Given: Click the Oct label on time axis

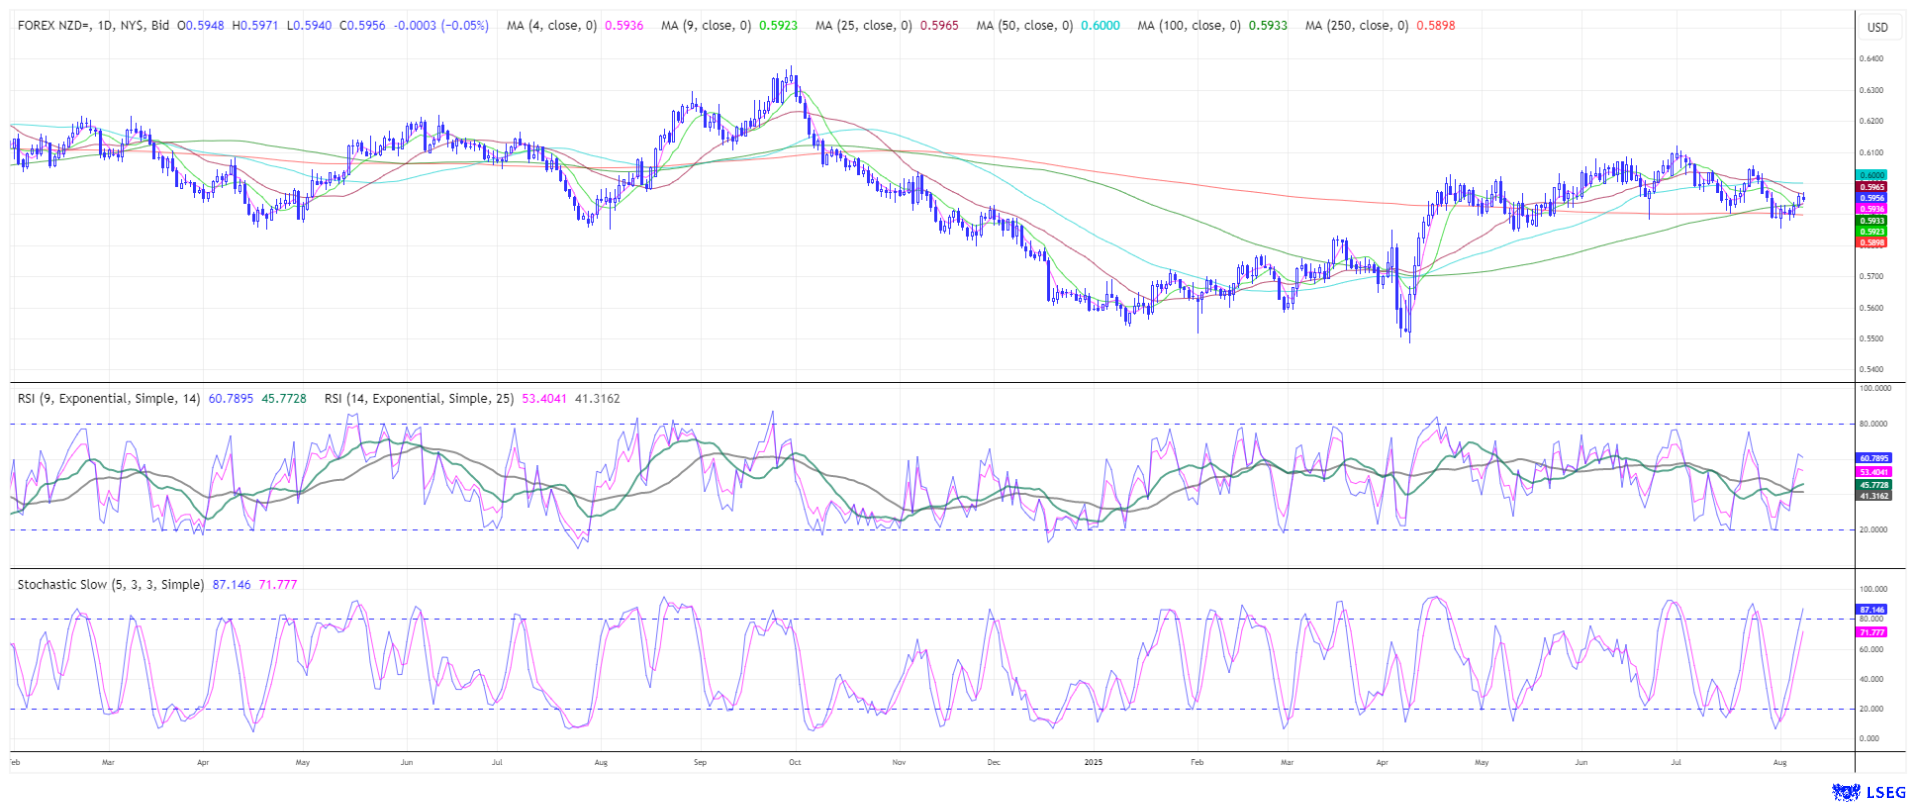Looking at the screenshot, I should click(795, 762).
